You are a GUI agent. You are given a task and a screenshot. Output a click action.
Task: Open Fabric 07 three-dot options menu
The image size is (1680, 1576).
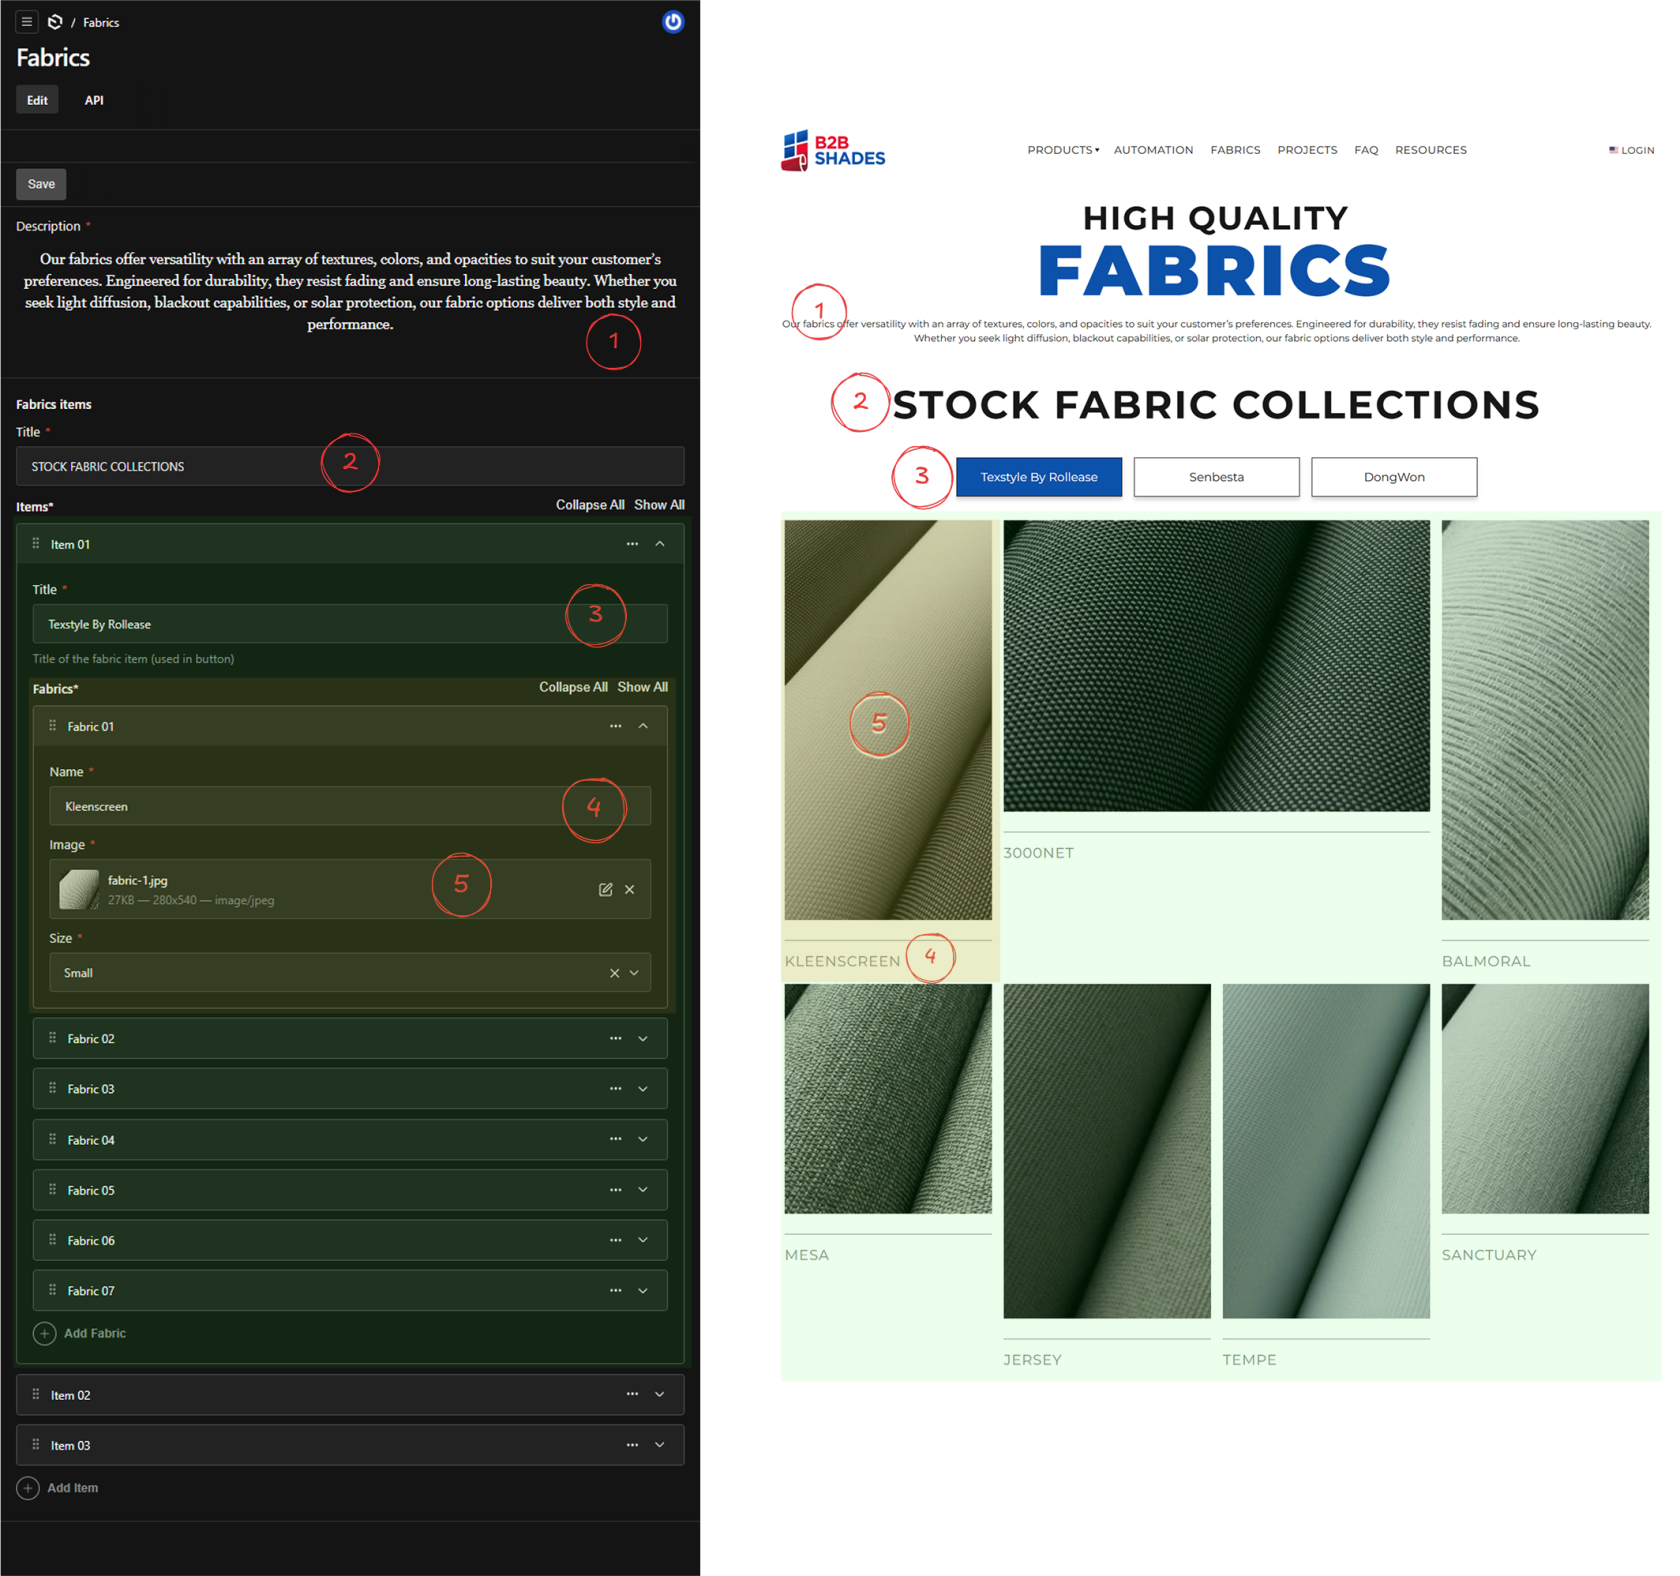615,1290
